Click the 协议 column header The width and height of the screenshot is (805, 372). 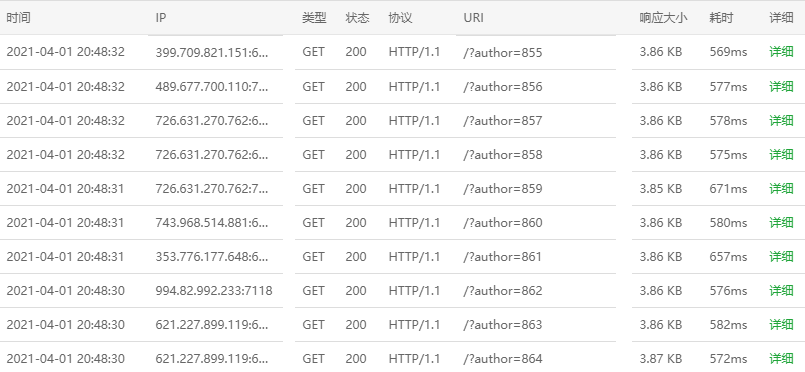(x=400, y=17)
